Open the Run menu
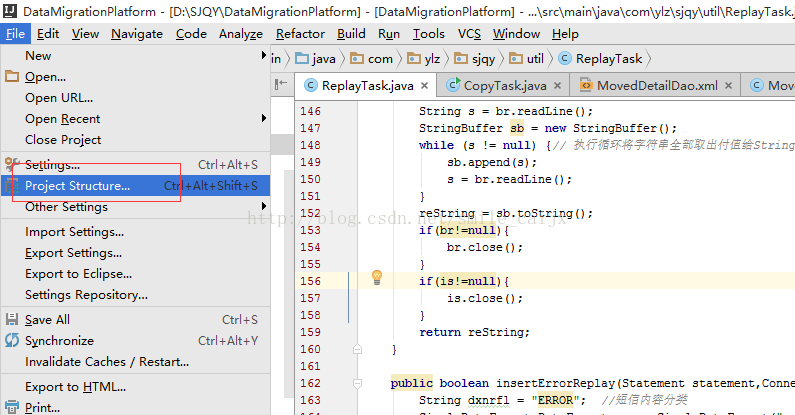The image size is (795, 415). (389, 34)
